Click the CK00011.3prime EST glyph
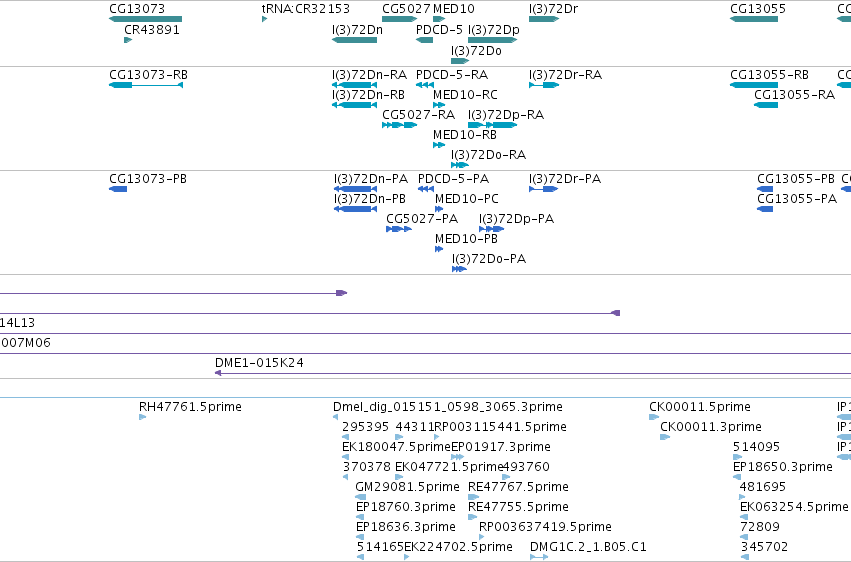 pos(665,437)
